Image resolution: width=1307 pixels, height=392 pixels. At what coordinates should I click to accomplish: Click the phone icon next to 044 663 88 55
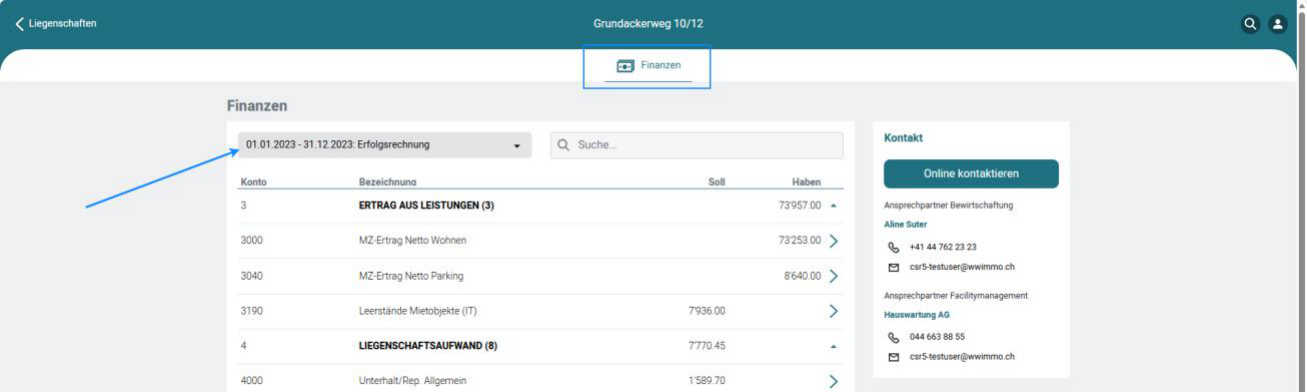click(x=894, y=337)
